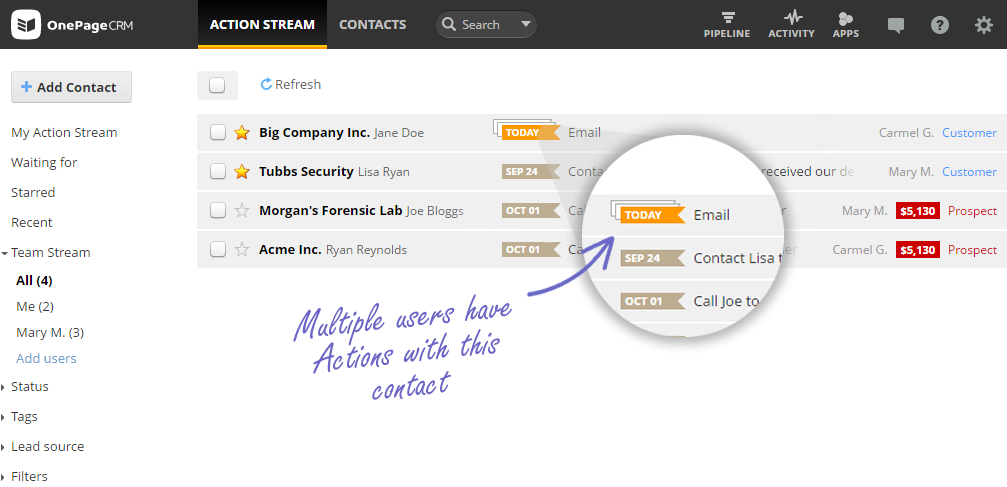The height and width of the screenshot is (487, 1007).
Task: Open the Search dropdown arrow
Action: point(525,25)
